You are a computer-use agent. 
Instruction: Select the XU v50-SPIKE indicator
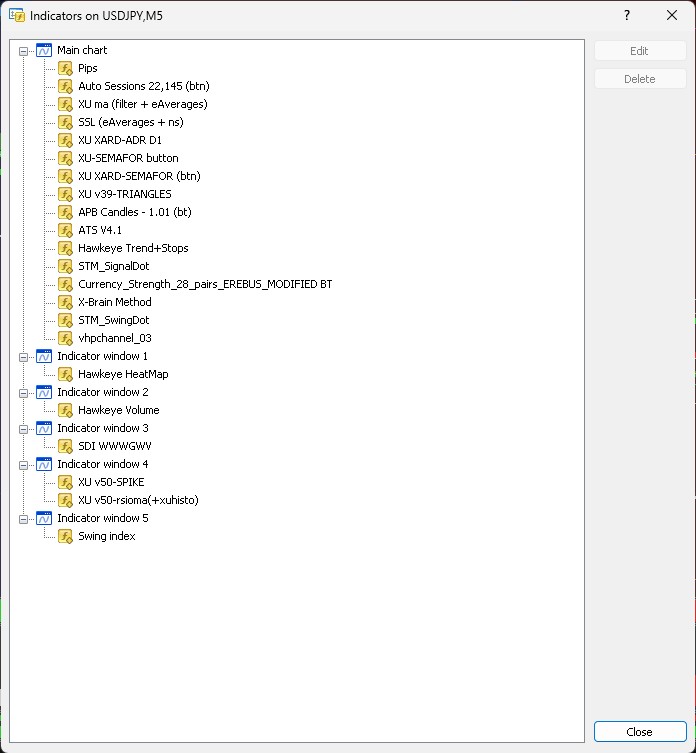point(111,482)
